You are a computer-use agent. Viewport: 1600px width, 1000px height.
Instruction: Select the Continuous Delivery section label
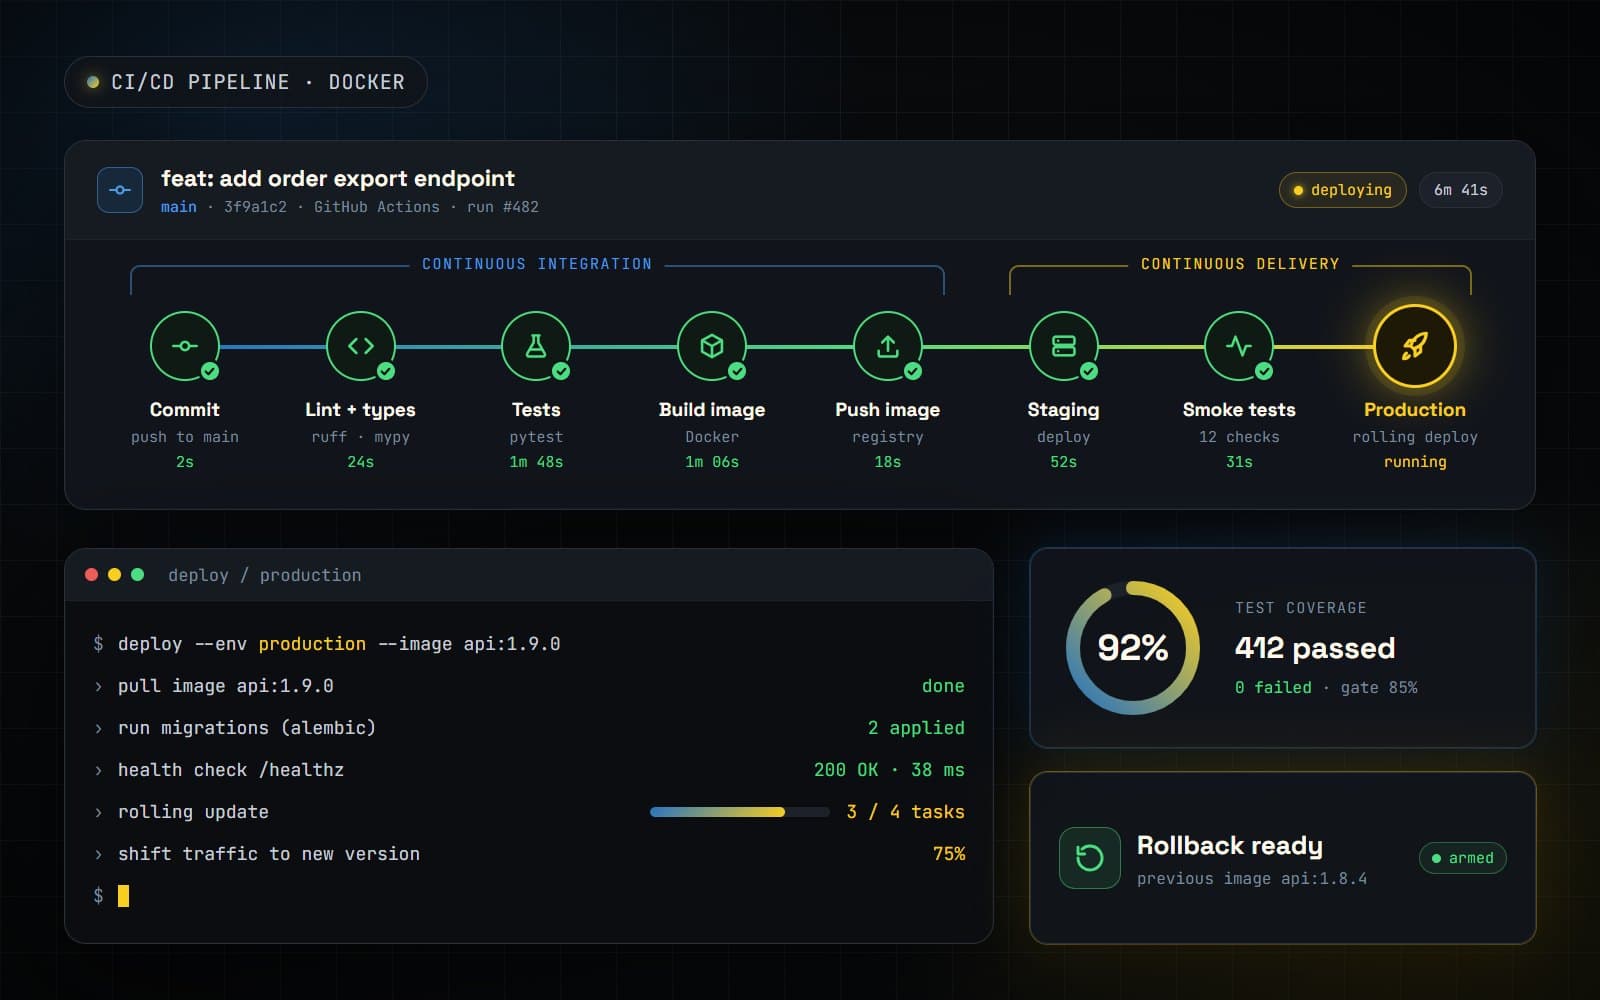(x=1240, y=264)
